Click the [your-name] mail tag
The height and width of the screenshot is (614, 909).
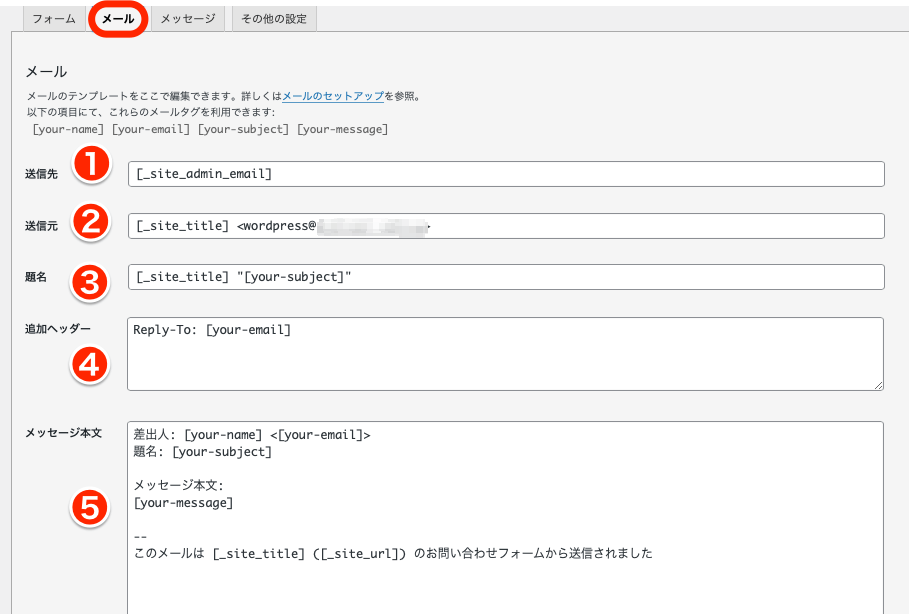[69, 129]
